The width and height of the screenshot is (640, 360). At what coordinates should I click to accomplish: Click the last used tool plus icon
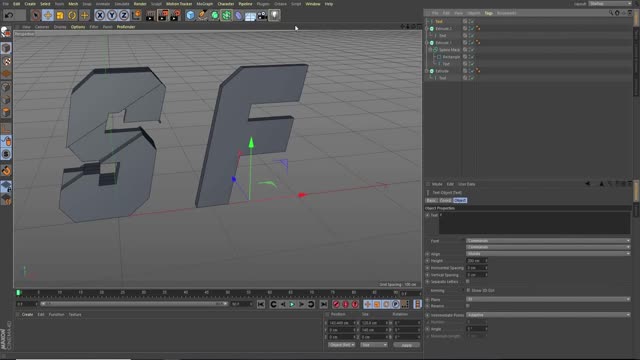pos(84,16)
